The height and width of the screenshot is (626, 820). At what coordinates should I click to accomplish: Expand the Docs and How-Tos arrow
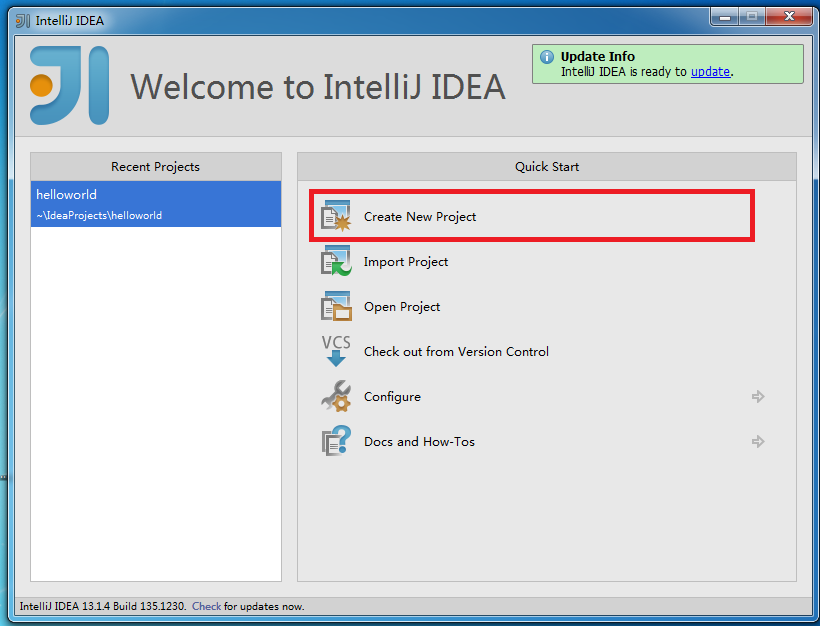point(758,441)
